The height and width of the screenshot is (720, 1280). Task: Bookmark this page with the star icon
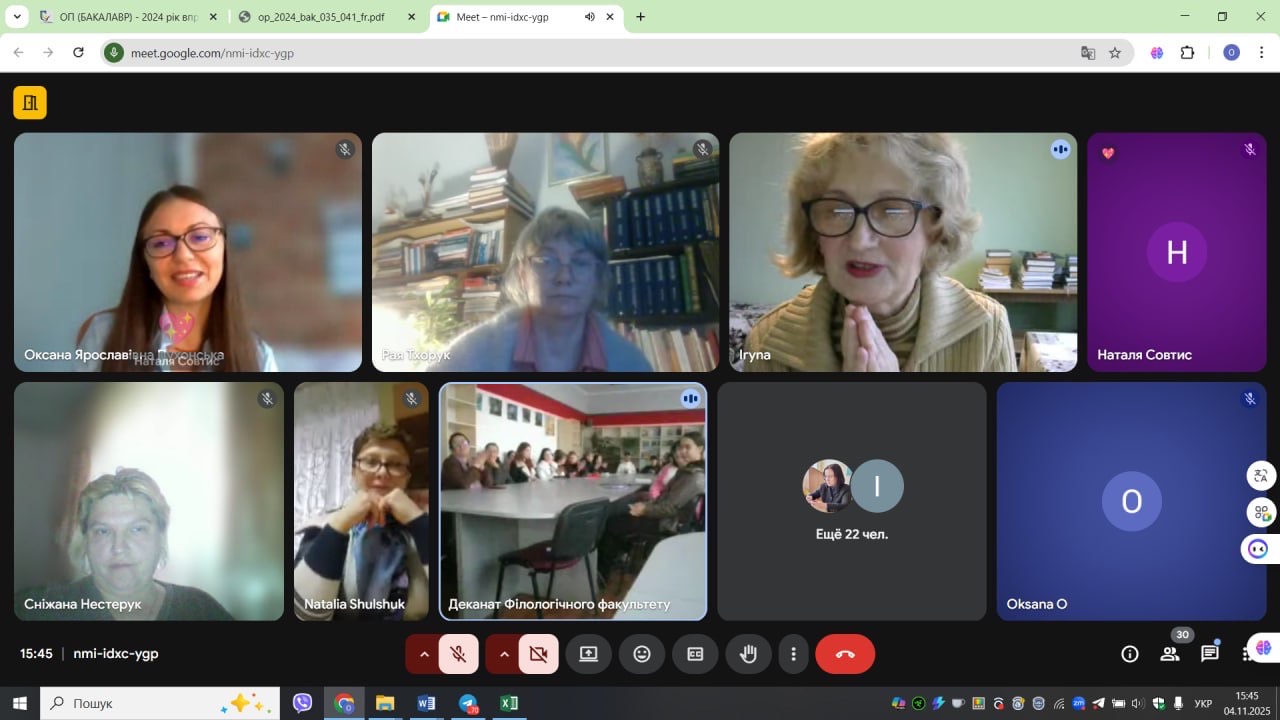pos(1115,53)
